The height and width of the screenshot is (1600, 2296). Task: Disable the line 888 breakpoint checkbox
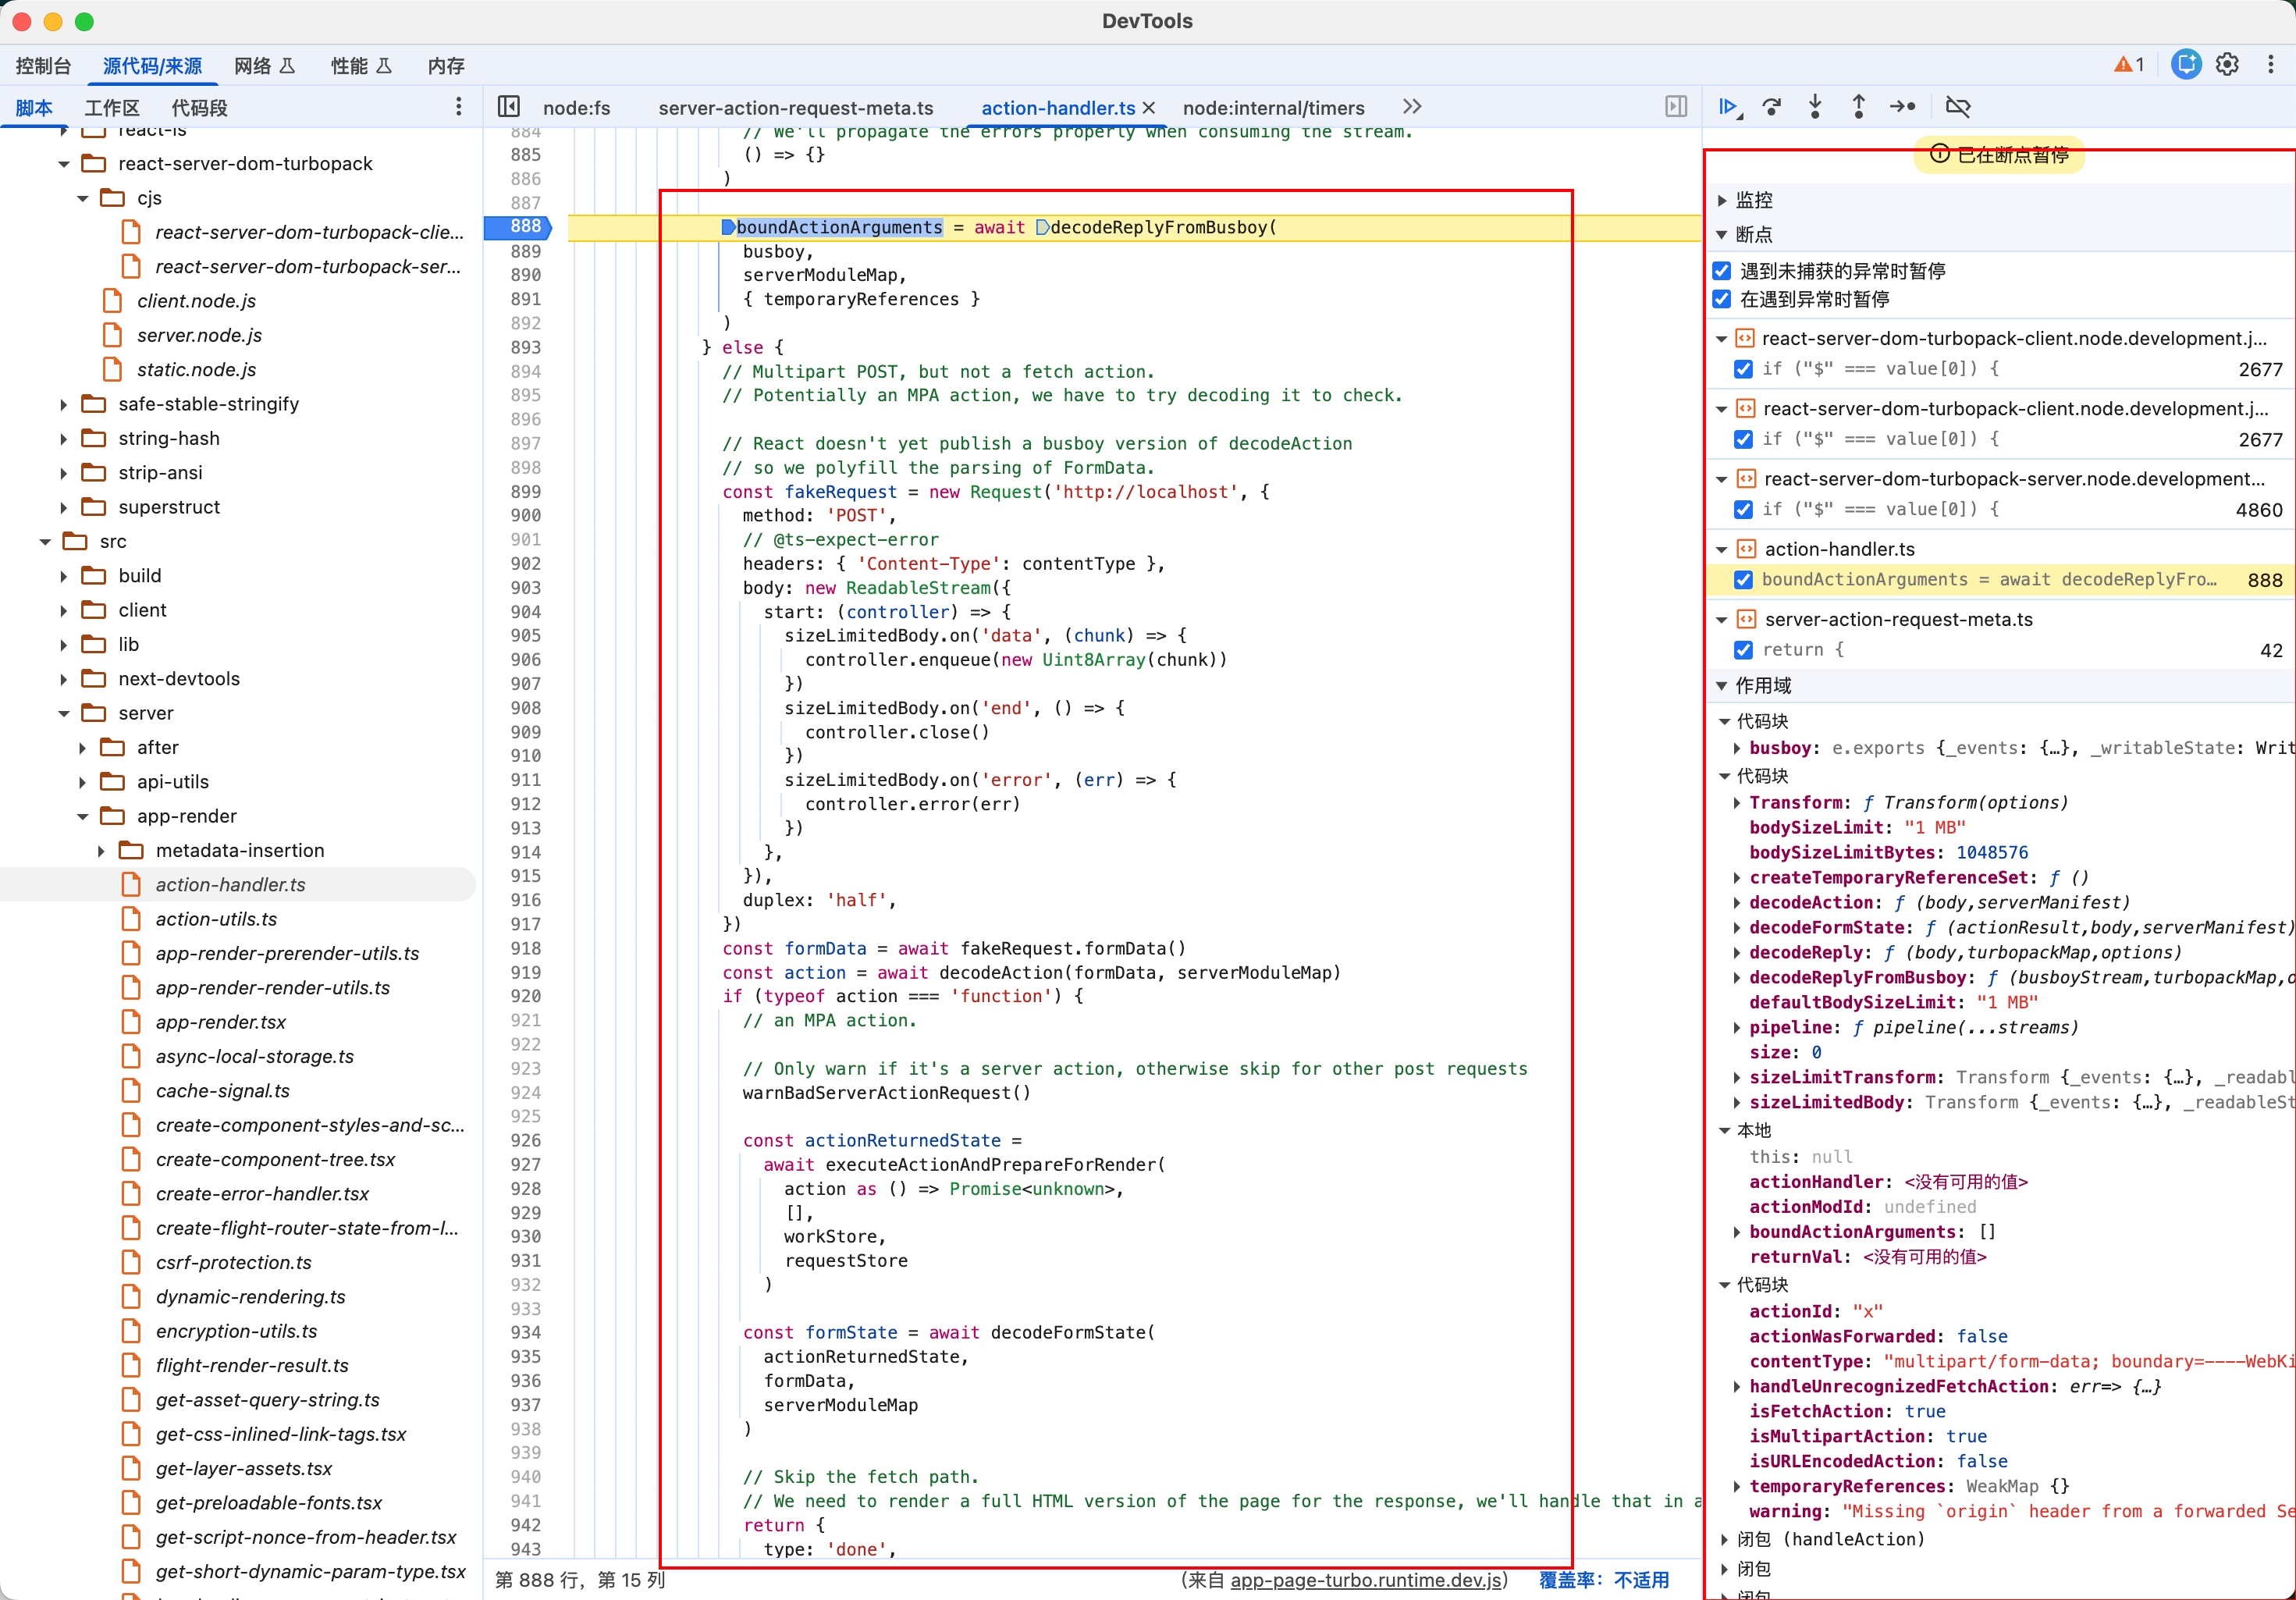[1744, 580]
